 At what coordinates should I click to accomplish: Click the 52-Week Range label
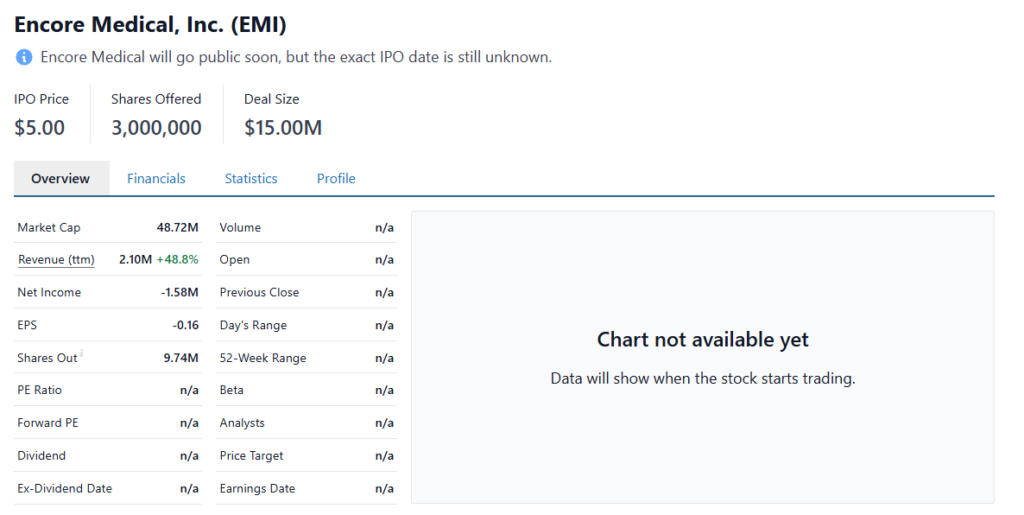(263, 358)
